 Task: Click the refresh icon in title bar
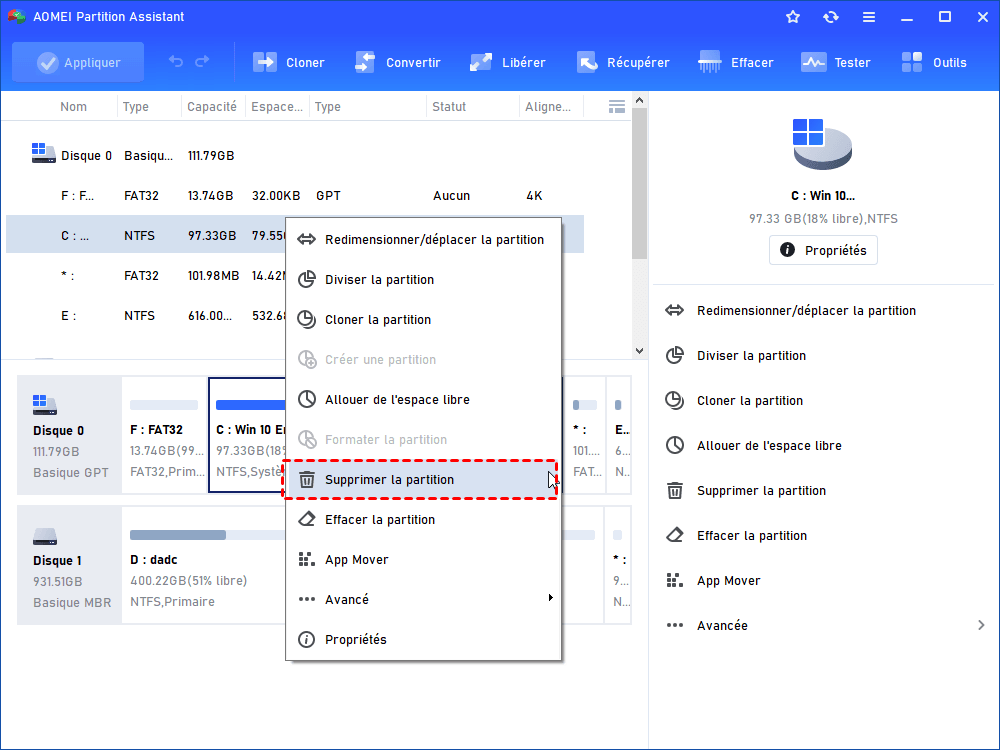(x=830, y=17)
